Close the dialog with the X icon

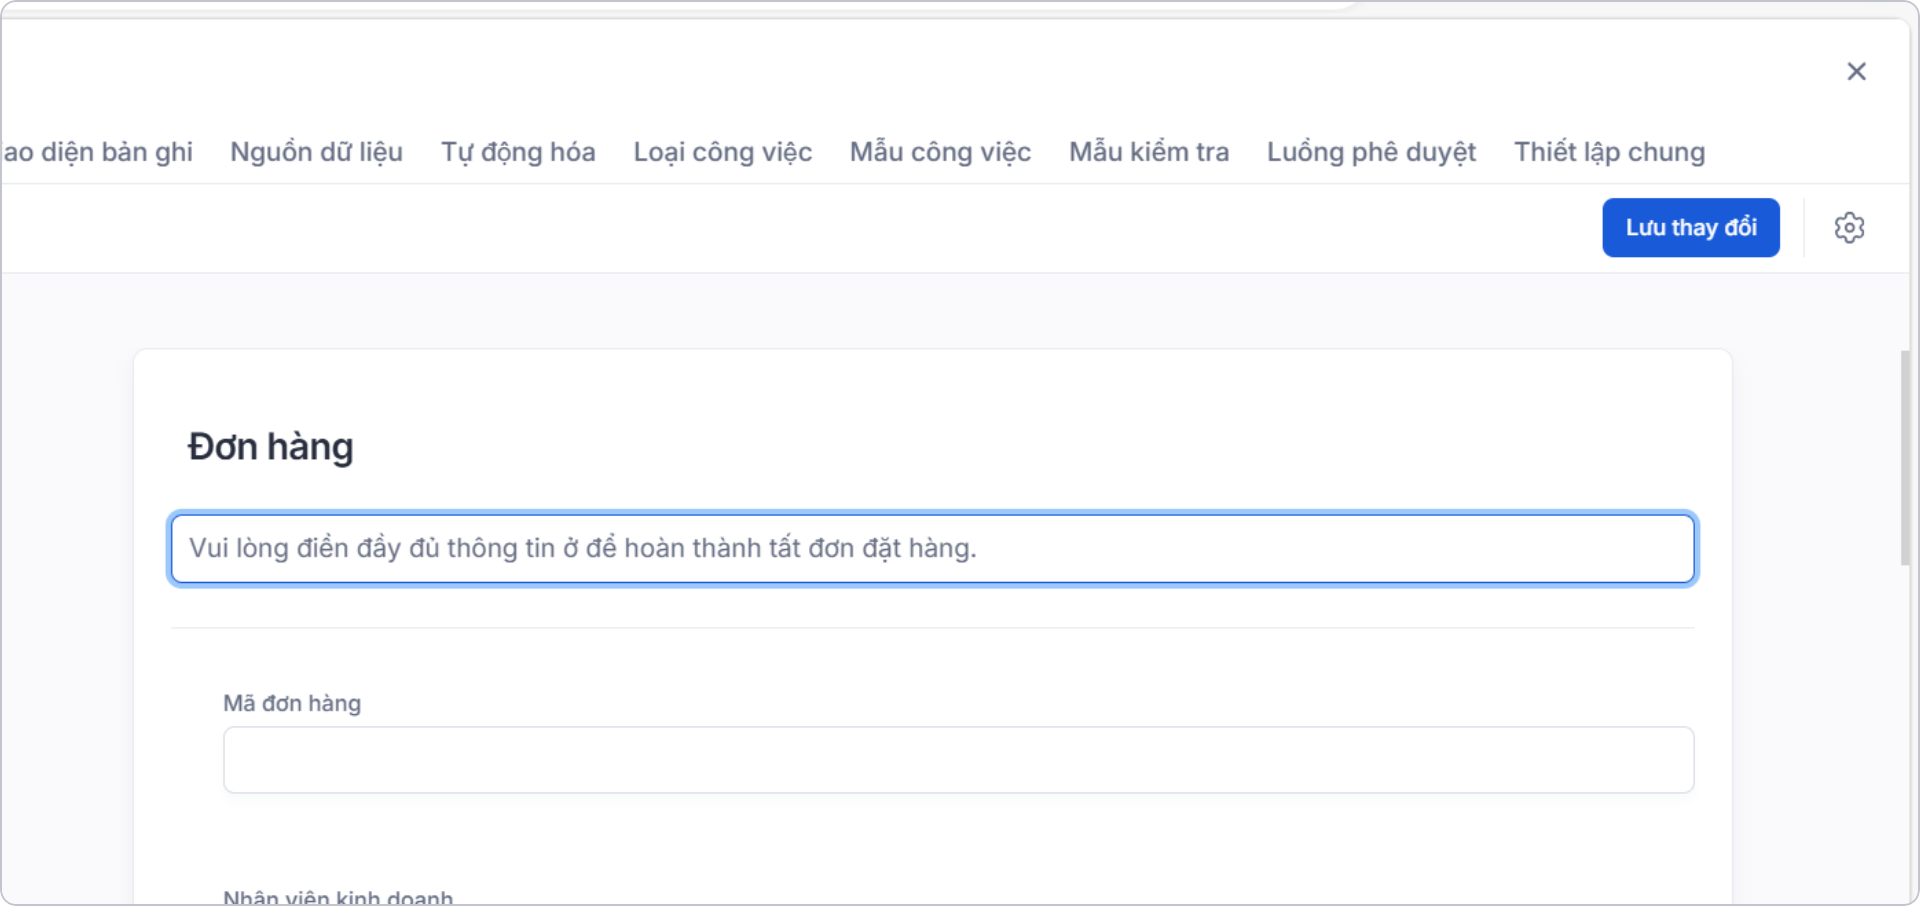(x=1856, y=72)
